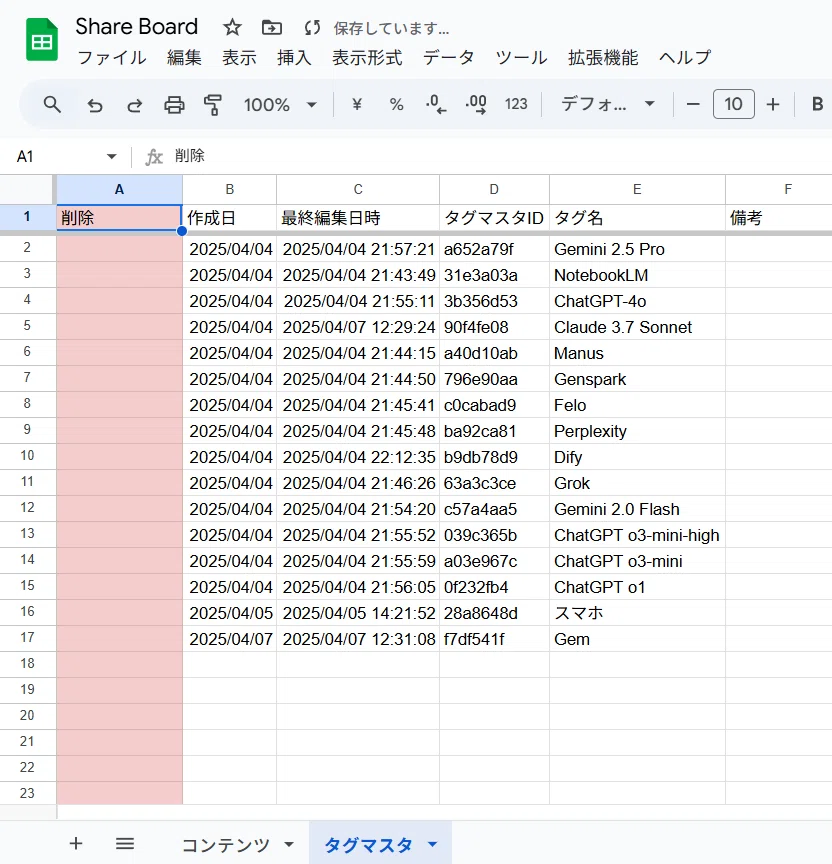Screen dimensions: 832x864
Task: Select the cell with ID f7df541f
Action: click(494, 639)
